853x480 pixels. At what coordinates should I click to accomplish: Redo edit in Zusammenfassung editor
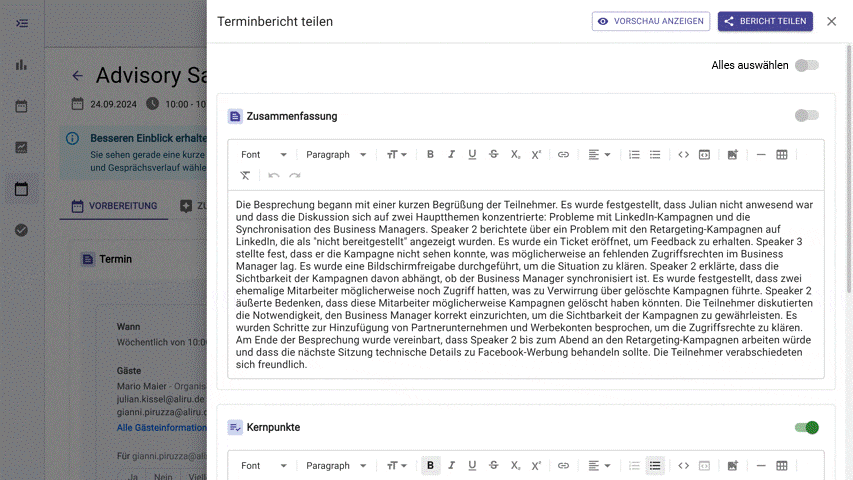[x=295, y=175]
